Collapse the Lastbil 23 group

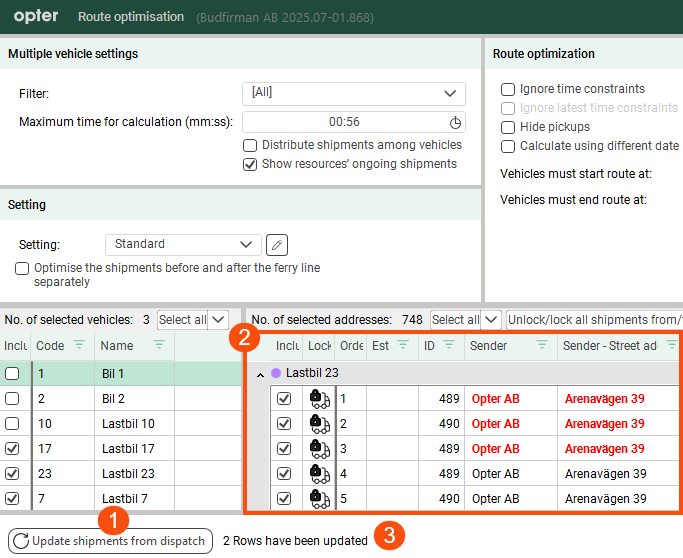tap(262, 373)
